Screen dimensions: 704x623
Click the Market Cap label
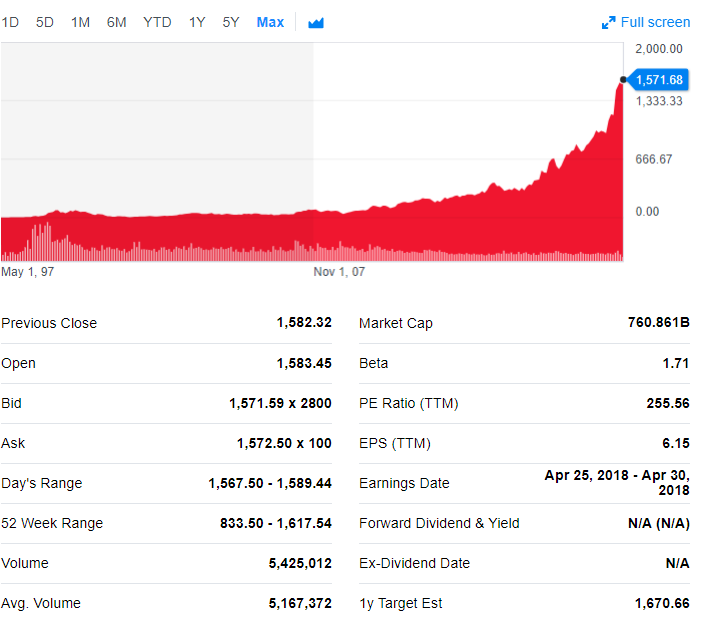coord(396,323)
